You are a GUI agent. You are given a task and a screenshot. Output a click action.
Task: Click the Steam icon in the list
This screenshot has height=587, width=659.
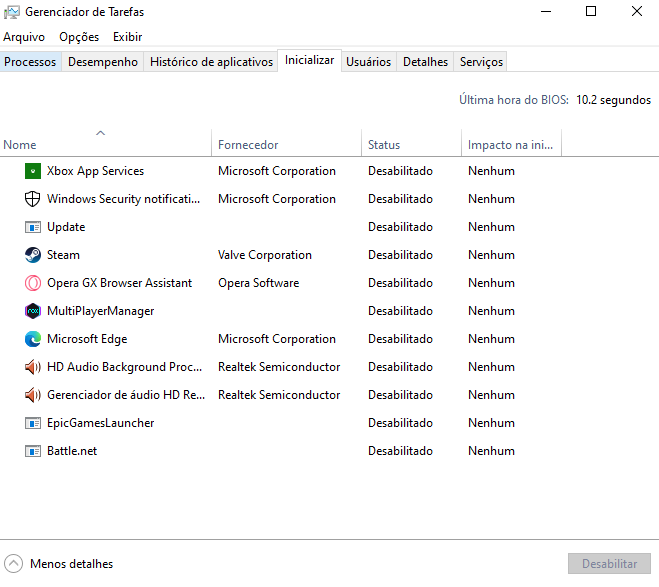[x=32, y=255]
